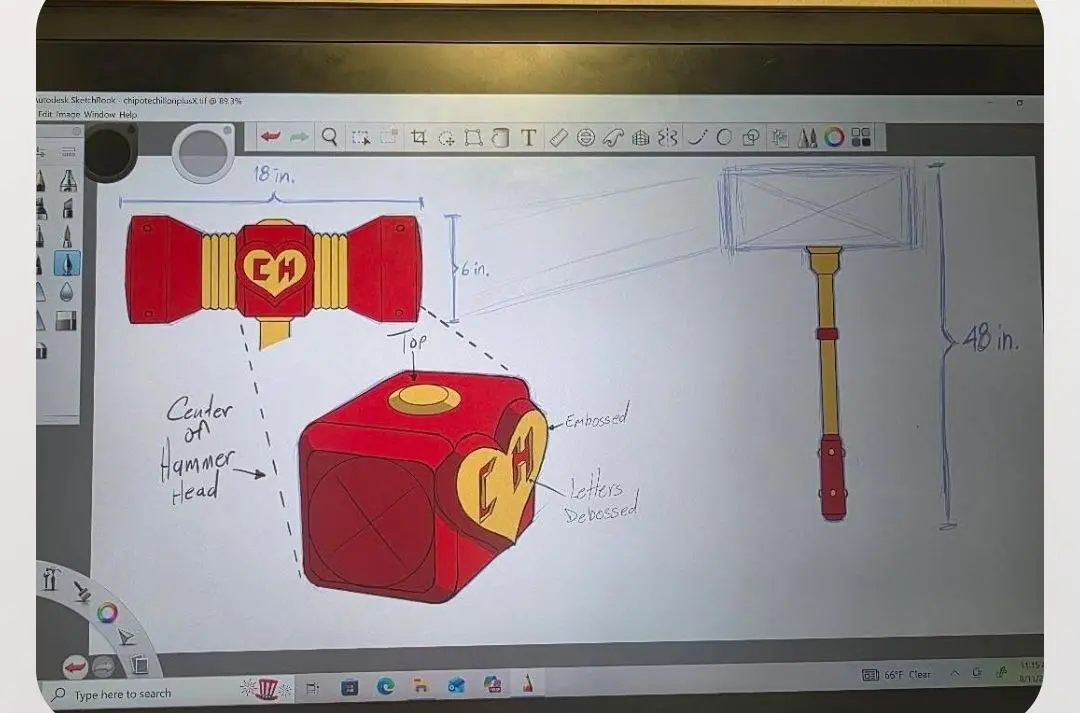Select the Zoom magnifier tool
Screen dimensions: 1080x713
coord(329,137)
